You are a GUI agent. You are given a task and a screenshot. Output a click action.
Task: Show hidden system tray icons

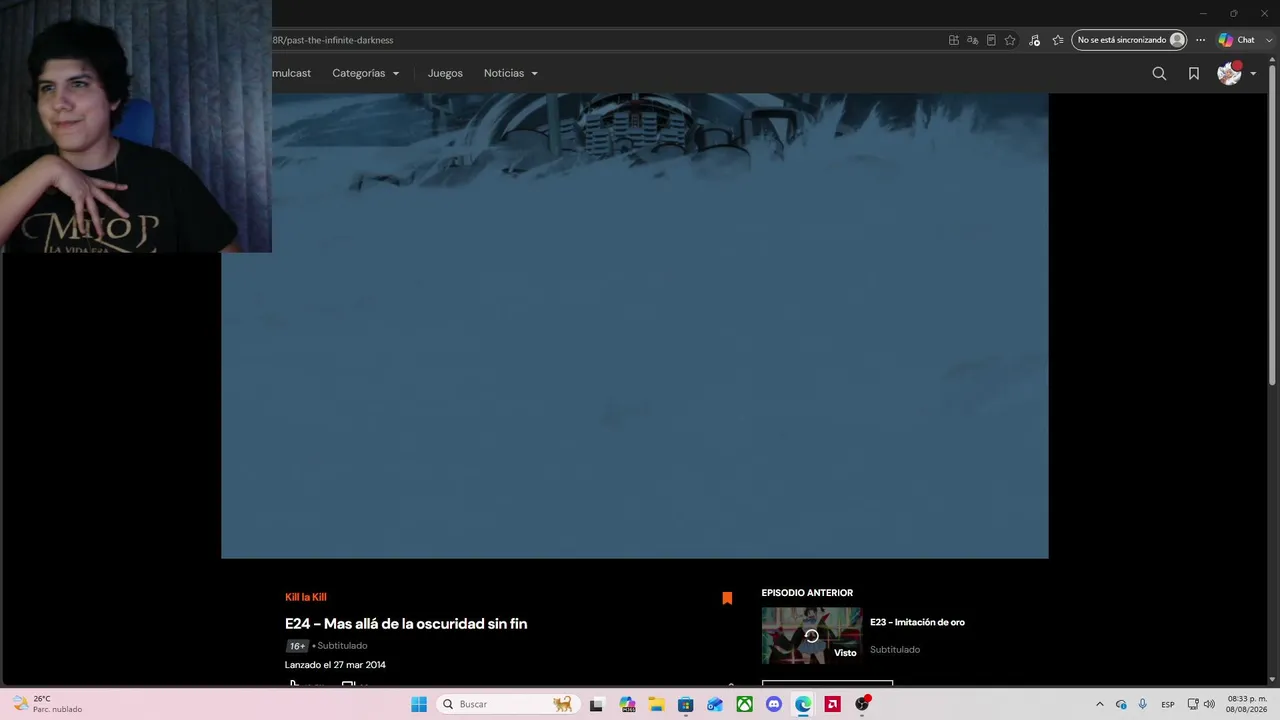(1100, 704)
